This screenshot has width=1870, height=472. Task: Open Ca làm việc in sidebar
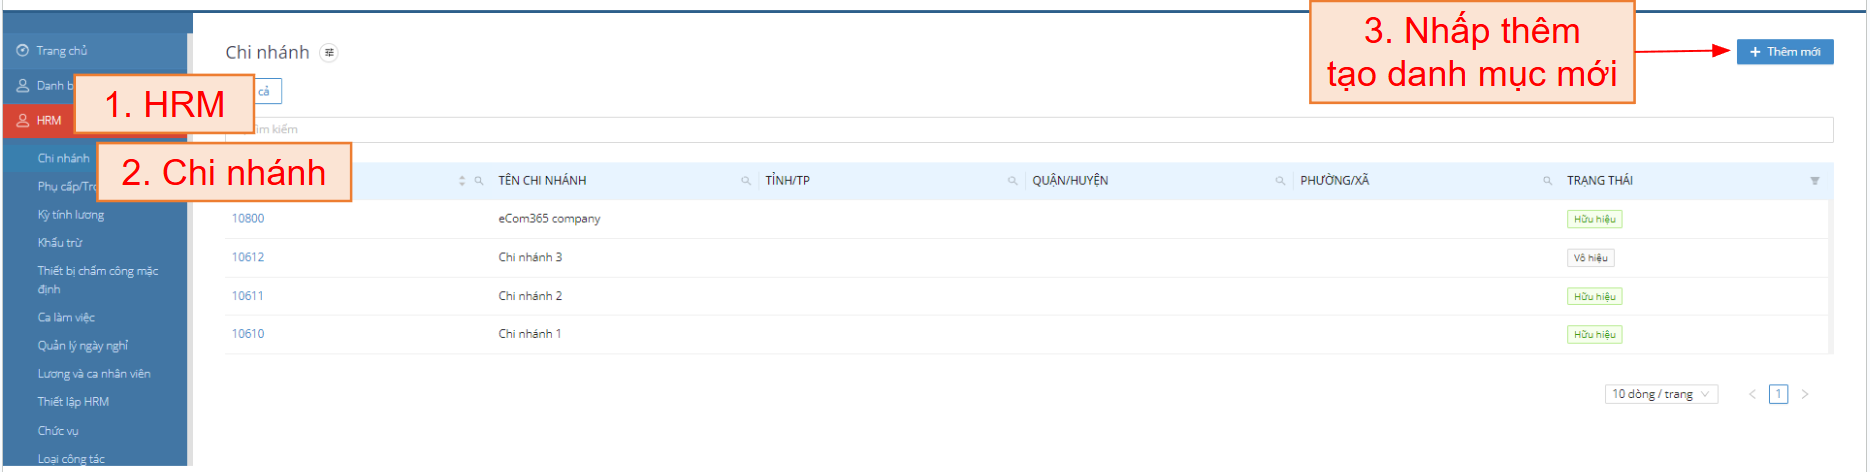click(66, 317)
